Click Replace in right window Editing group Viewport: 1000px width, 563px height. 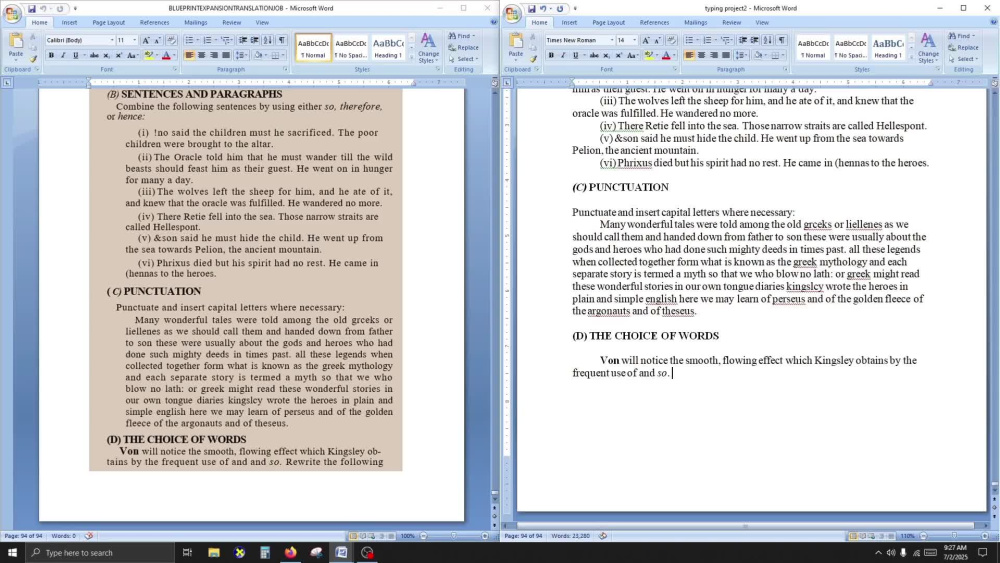tap(963, 47)
